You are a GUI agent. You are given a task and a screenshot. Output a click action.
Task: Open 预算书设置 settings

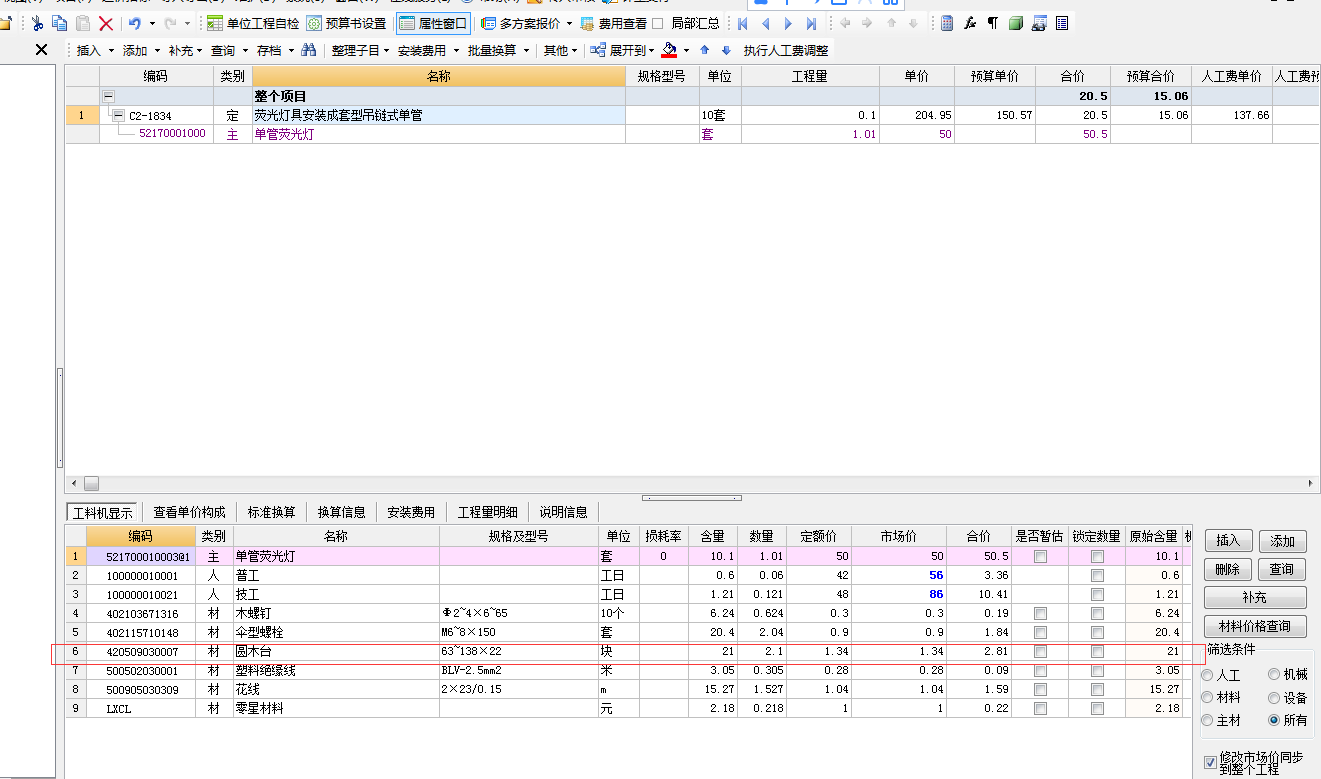[347, 23]
